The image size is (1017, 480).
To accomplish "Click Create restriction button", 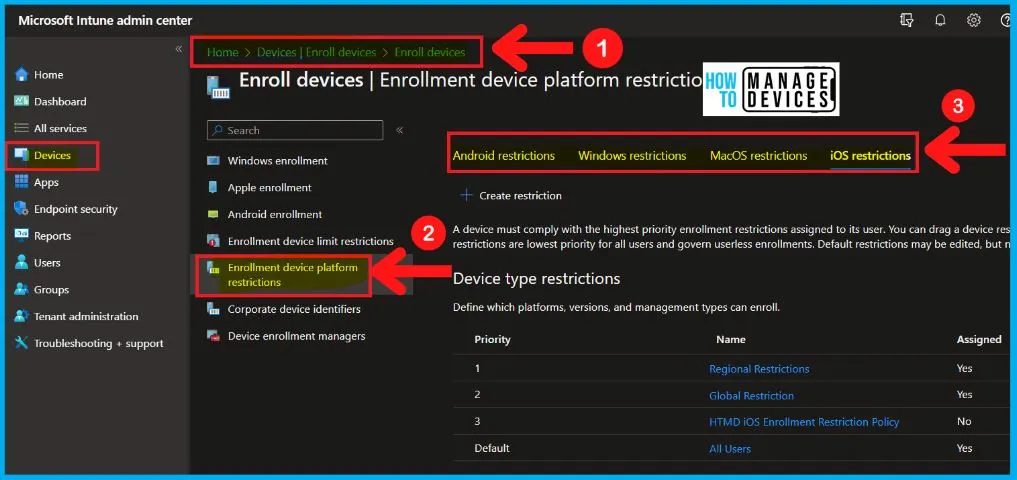I will point(510,195).
